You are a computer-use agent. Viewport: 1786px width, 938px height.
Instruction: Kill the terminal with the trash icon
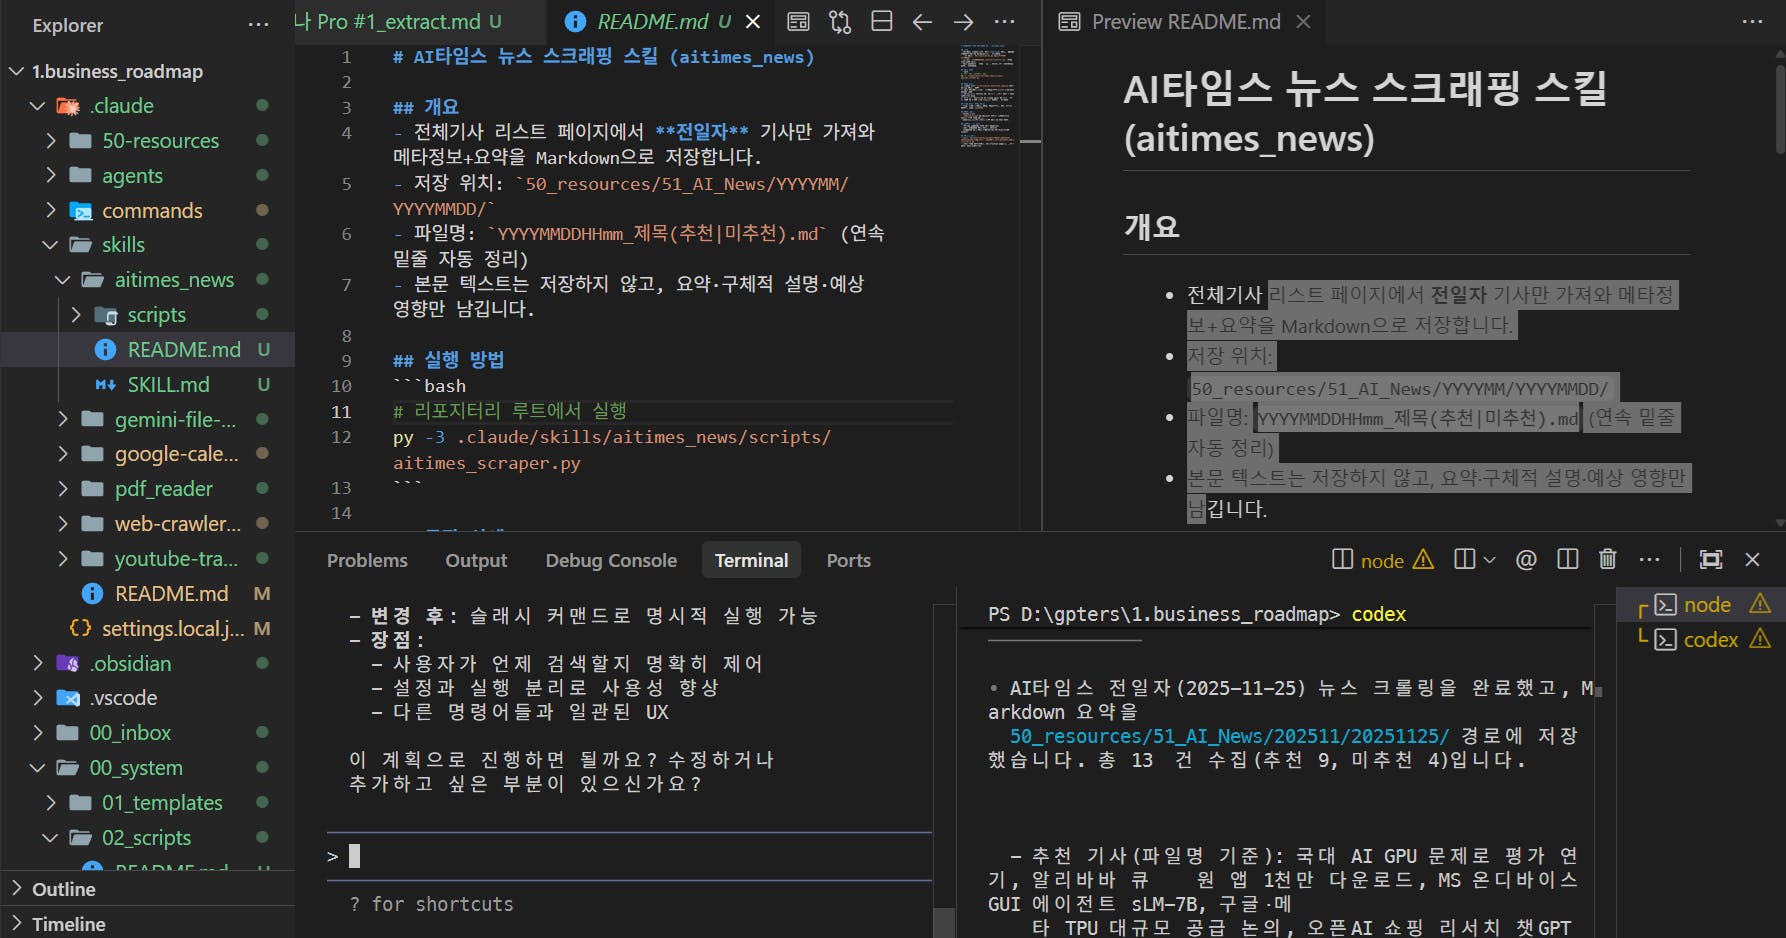click(1609, 560)
